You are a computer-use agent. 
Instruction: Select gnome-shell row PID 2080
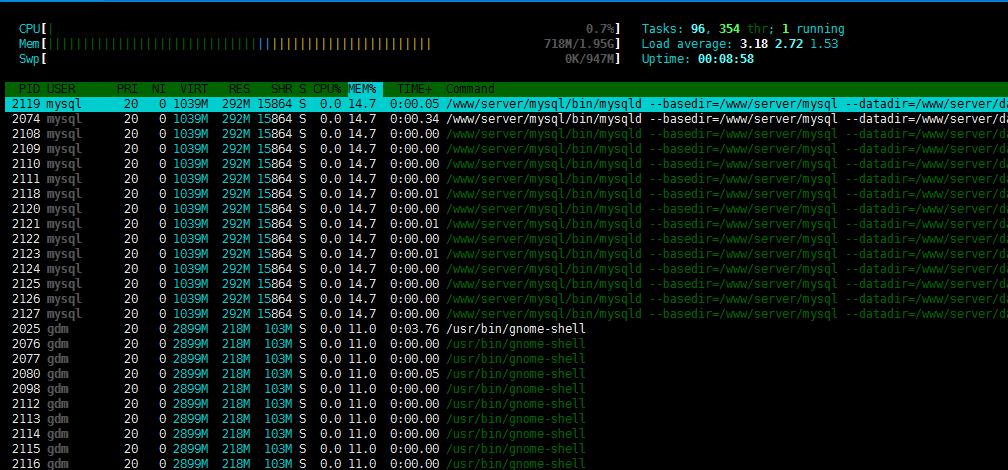tap(506, 374)
